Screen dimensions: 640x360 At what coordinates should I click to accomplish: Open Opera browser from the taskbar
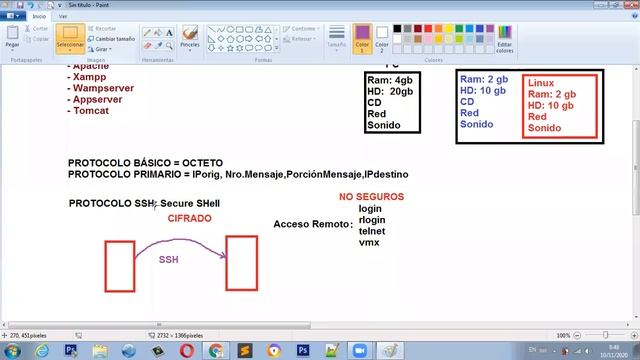187,351
